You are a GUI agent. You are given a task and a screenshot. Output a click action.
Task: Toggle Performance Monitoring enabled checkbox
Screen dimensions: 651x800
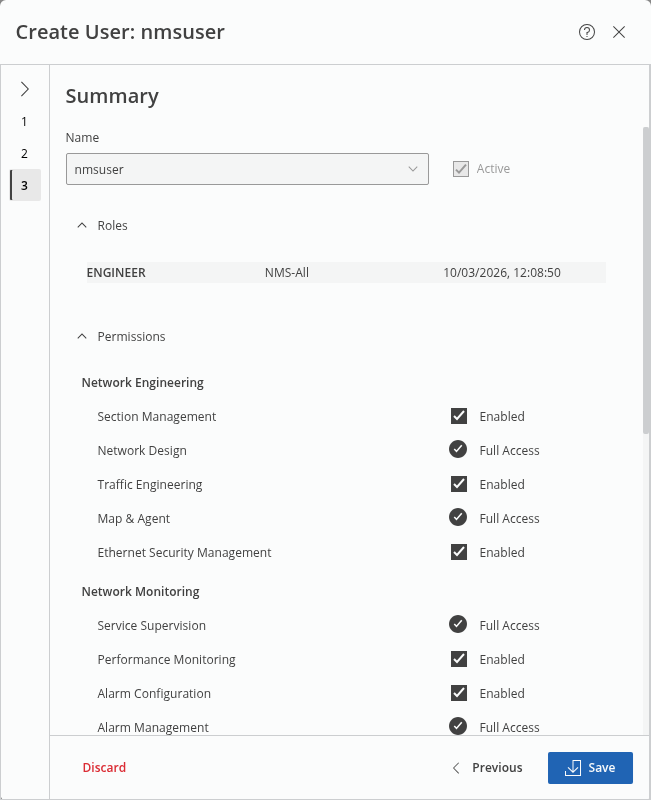pyautogui.click(x=459, y=659)
